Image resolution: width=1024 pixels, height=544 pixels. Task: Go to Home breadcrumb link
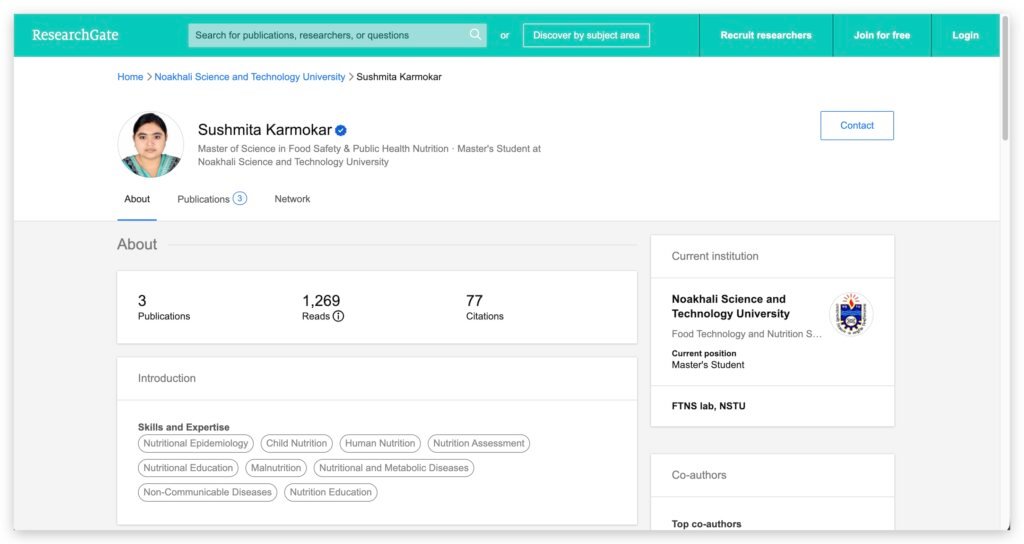coord(130,76)
